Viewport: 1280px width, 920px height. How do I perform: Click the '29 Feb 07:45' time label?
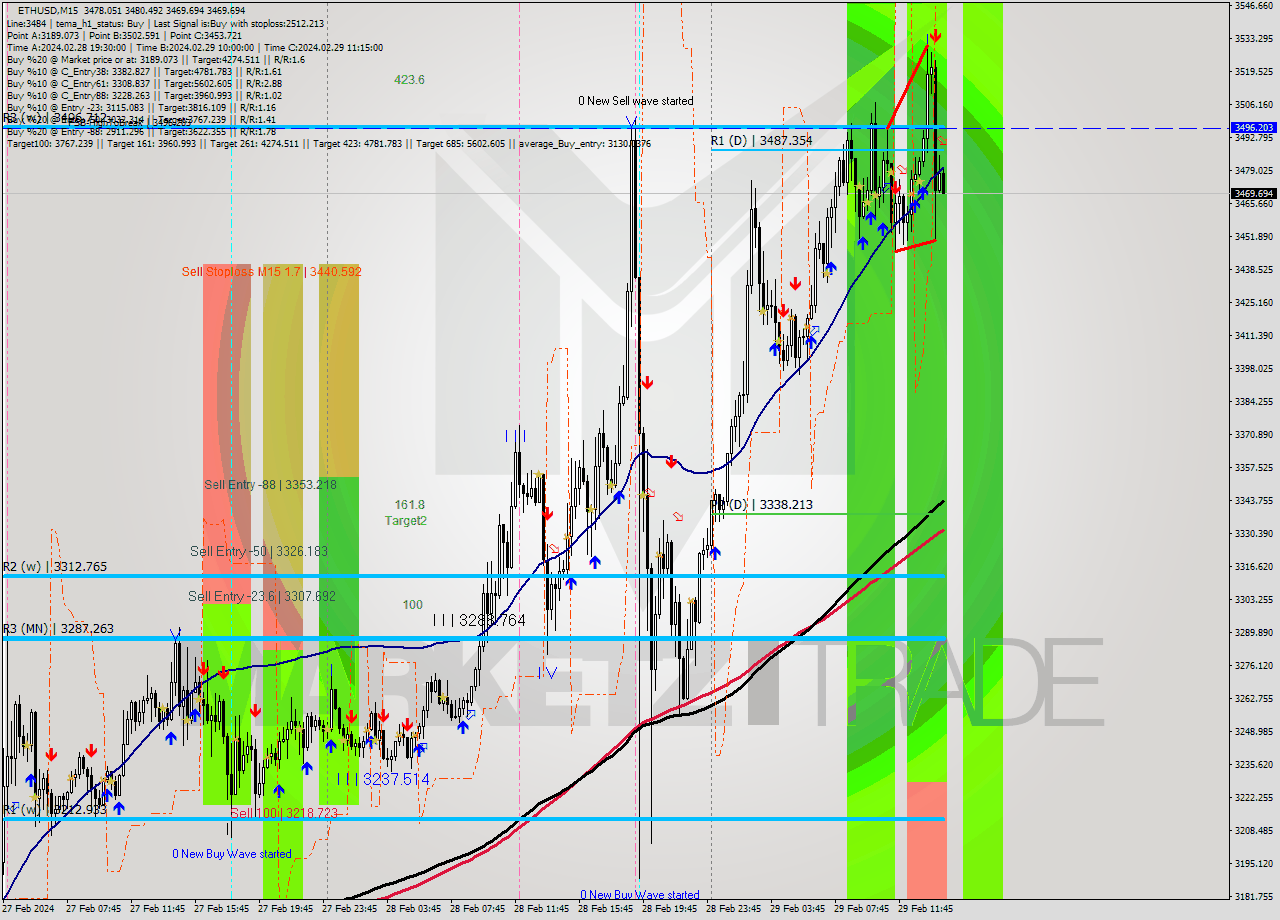[x=861, y=910]
